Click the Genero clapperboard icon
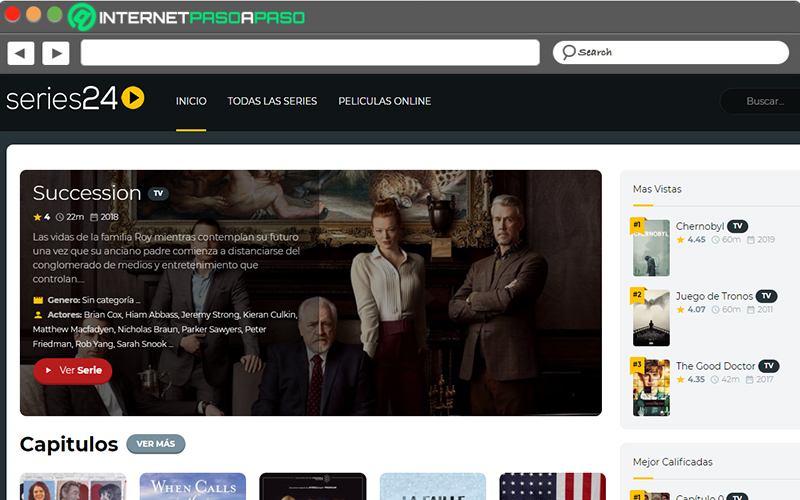 click(x=38, y=300)
